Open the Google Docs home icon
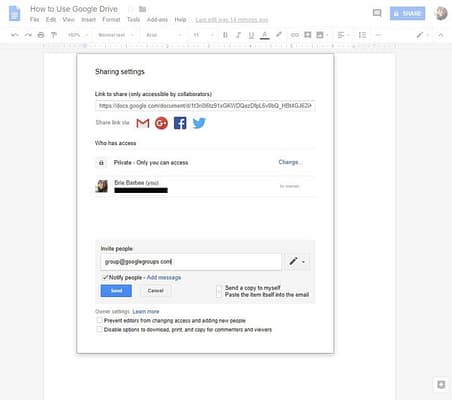Viewport: 452px width, 400px height. 14,14
